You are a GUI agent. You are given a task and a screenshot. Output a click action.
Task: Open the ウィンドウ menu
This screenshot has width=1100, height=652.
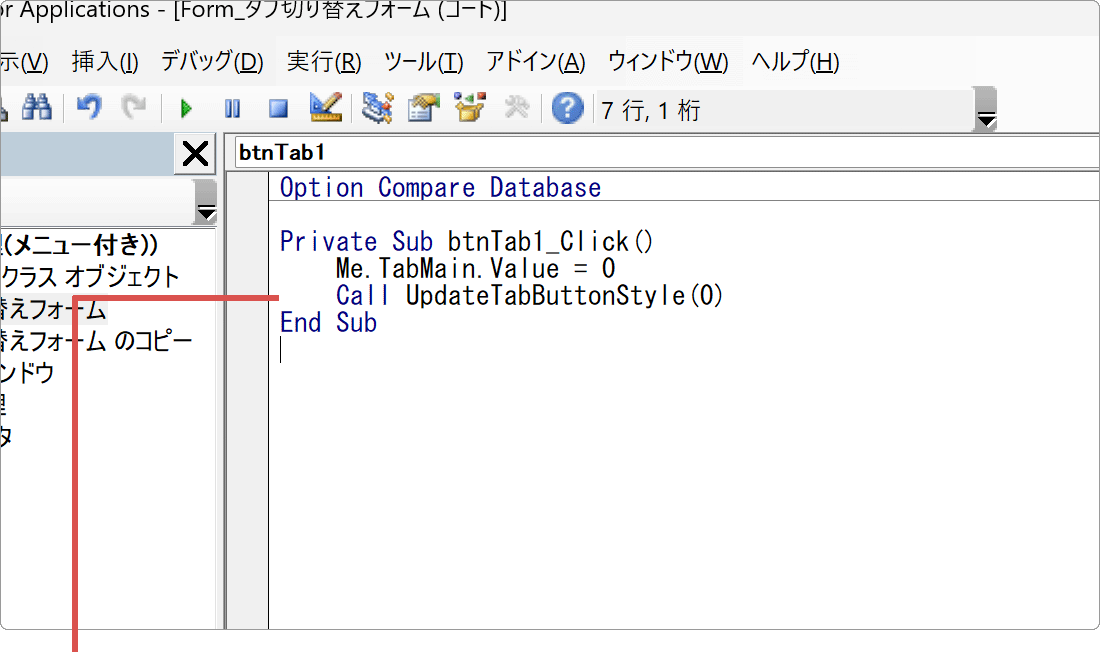668,61
